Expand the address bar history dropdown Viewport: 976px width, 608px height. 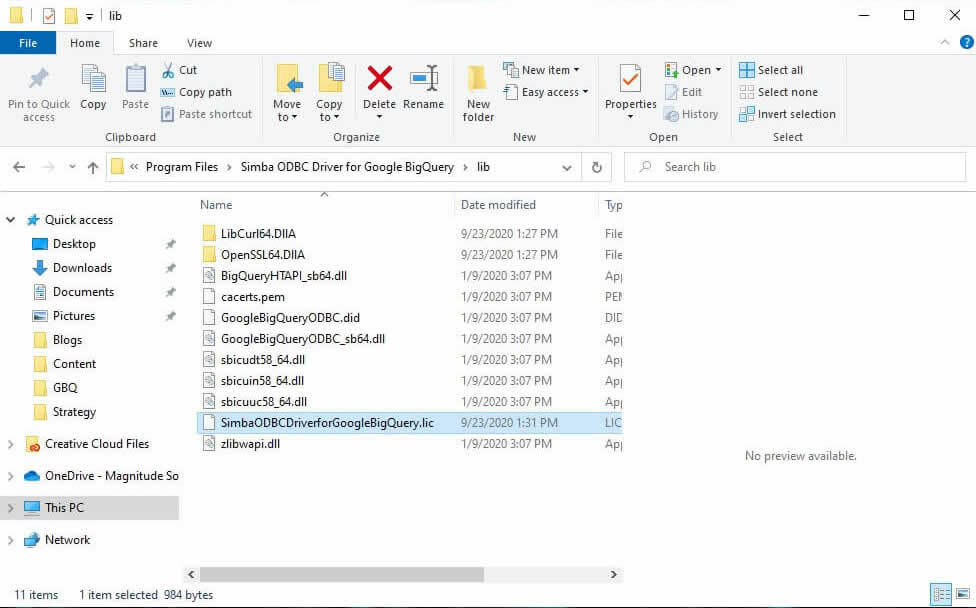point(566,167)
